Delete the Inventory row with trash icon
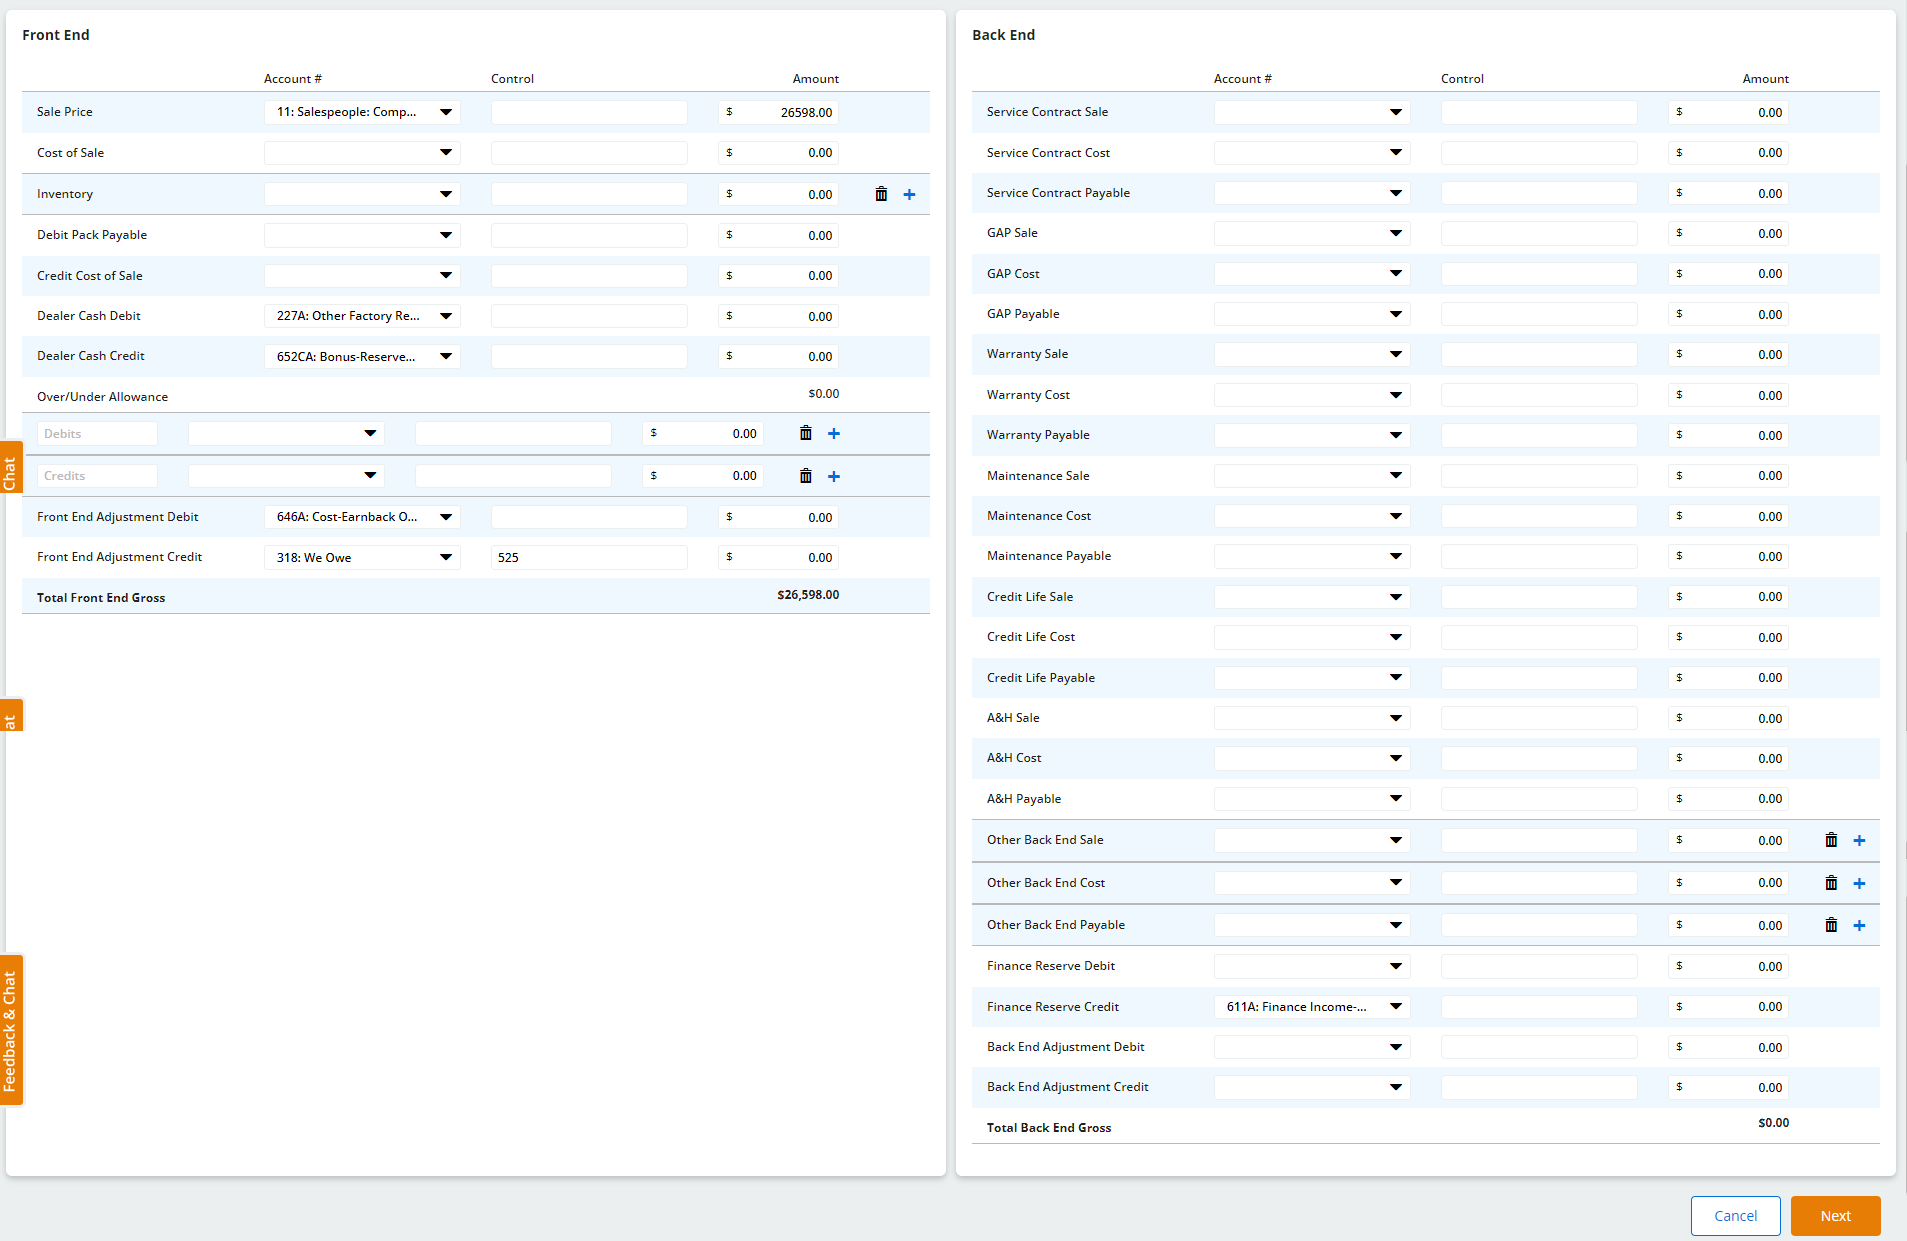The width and height of the screenshot is (1907, 1241). click(881, 194)
